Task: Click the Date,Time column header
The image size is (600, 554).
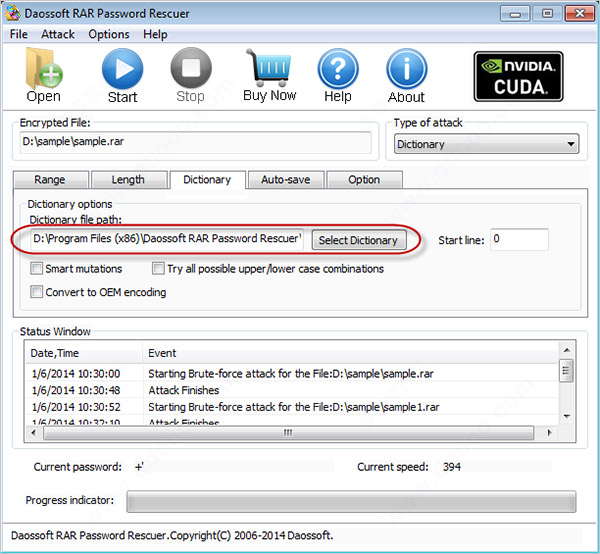Action: coord(84,353)
